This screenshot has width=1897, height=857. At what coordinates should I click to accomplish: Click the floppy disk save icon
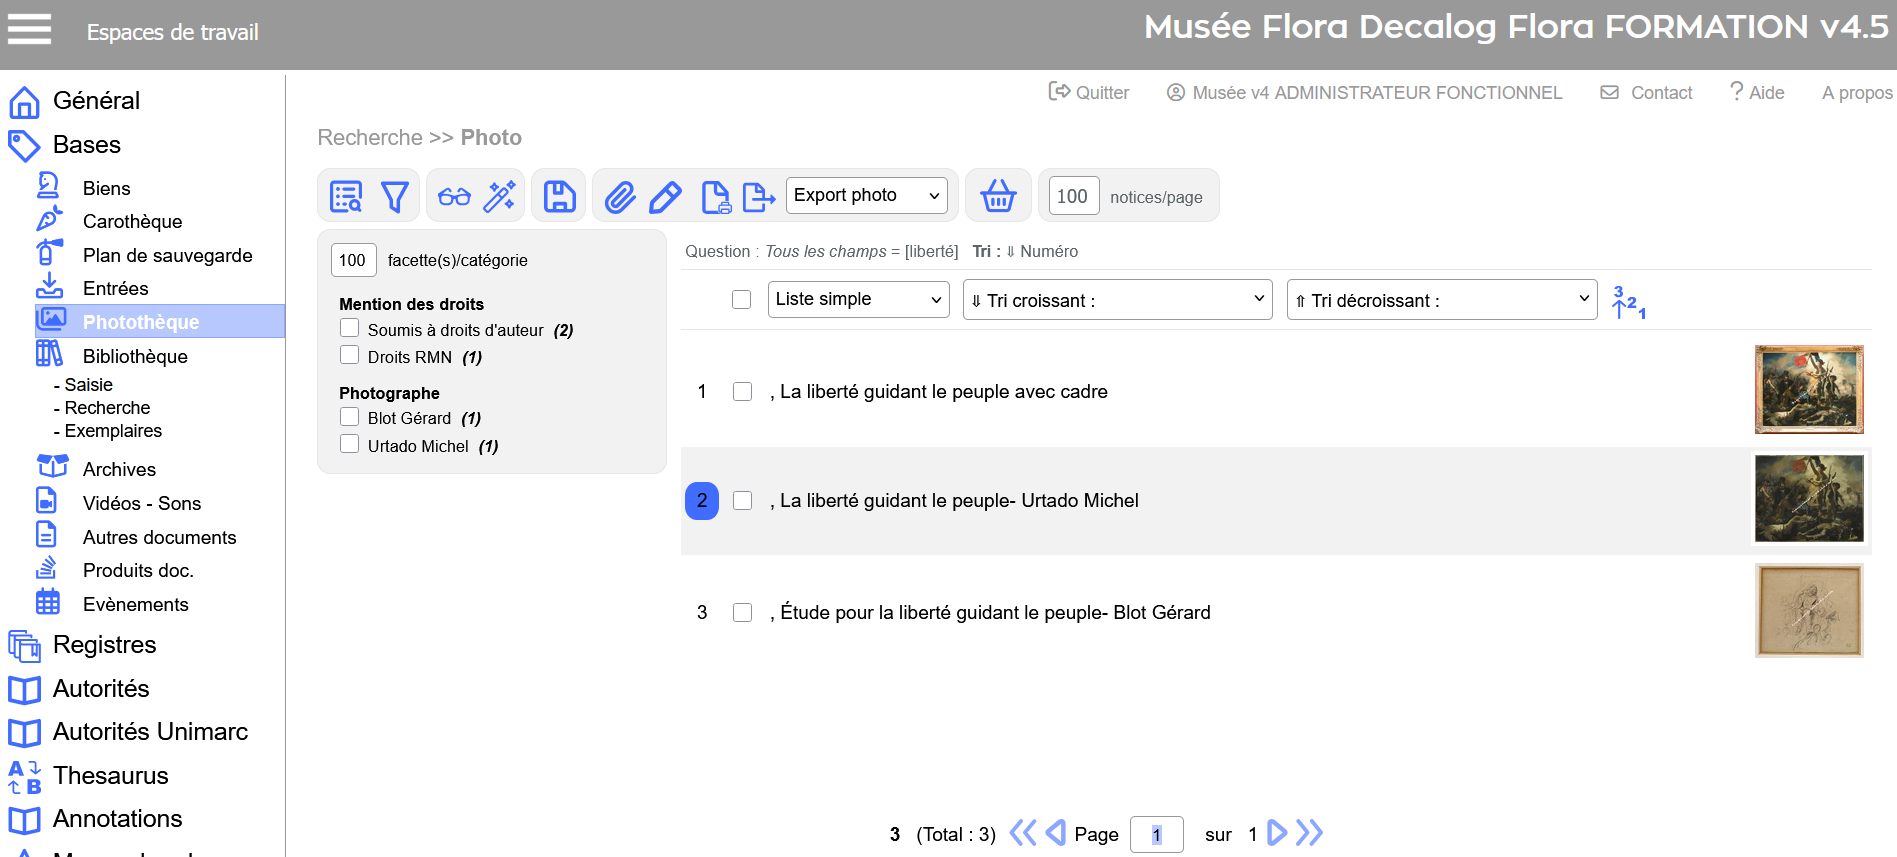click(560, 197)
